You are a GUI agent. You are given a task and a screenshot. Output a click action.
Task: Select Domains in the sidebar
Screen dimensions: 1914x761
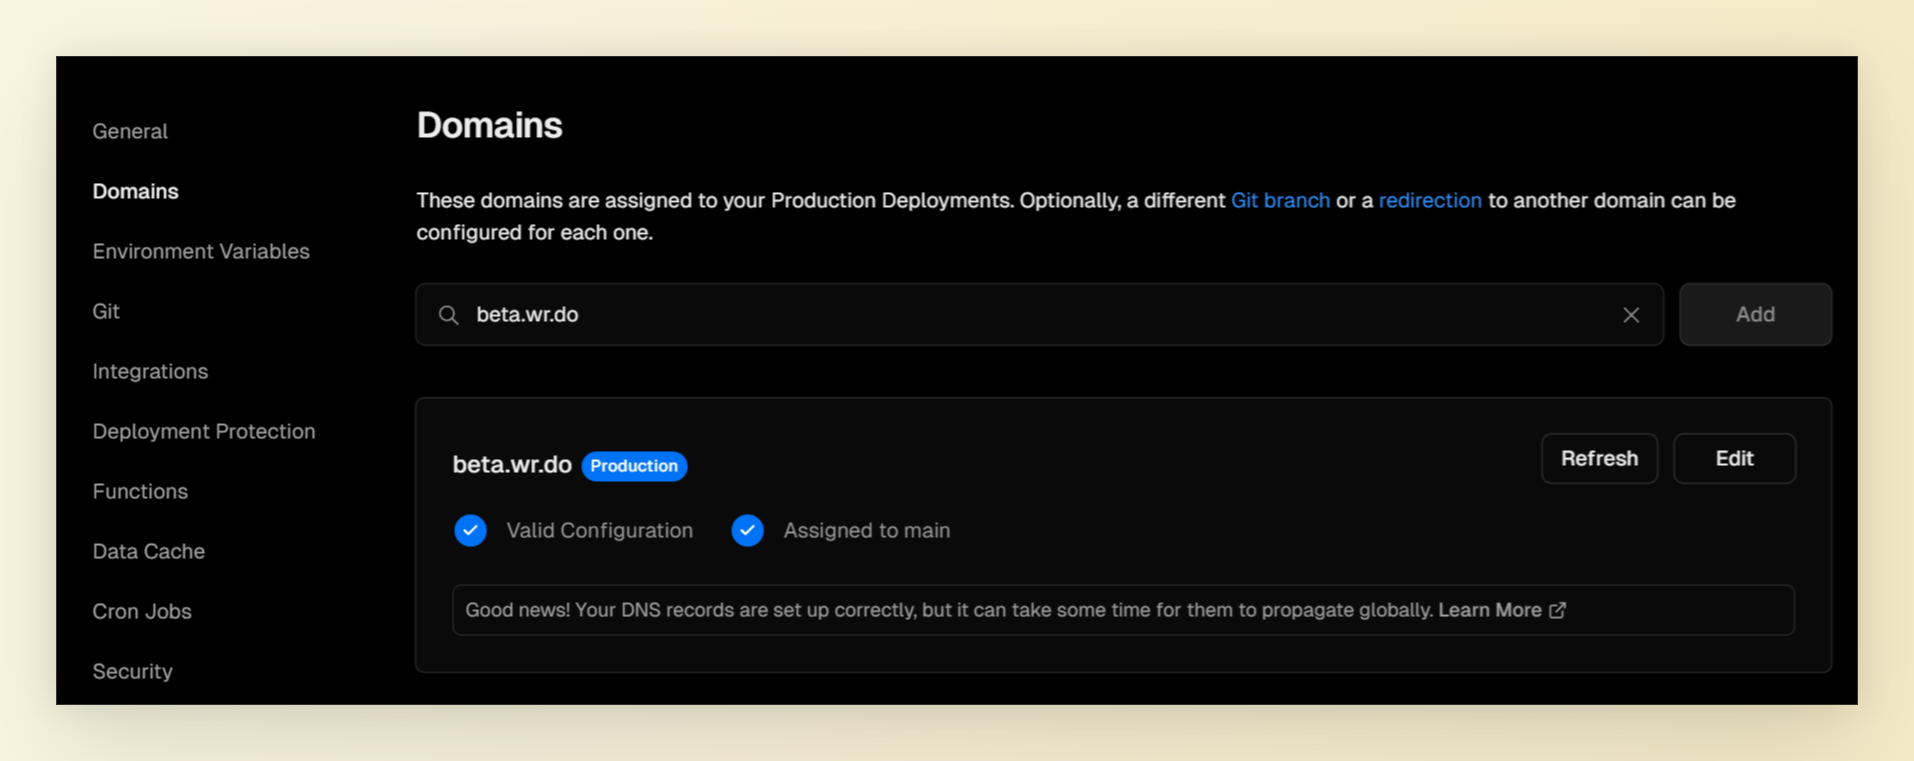[135, 191]
